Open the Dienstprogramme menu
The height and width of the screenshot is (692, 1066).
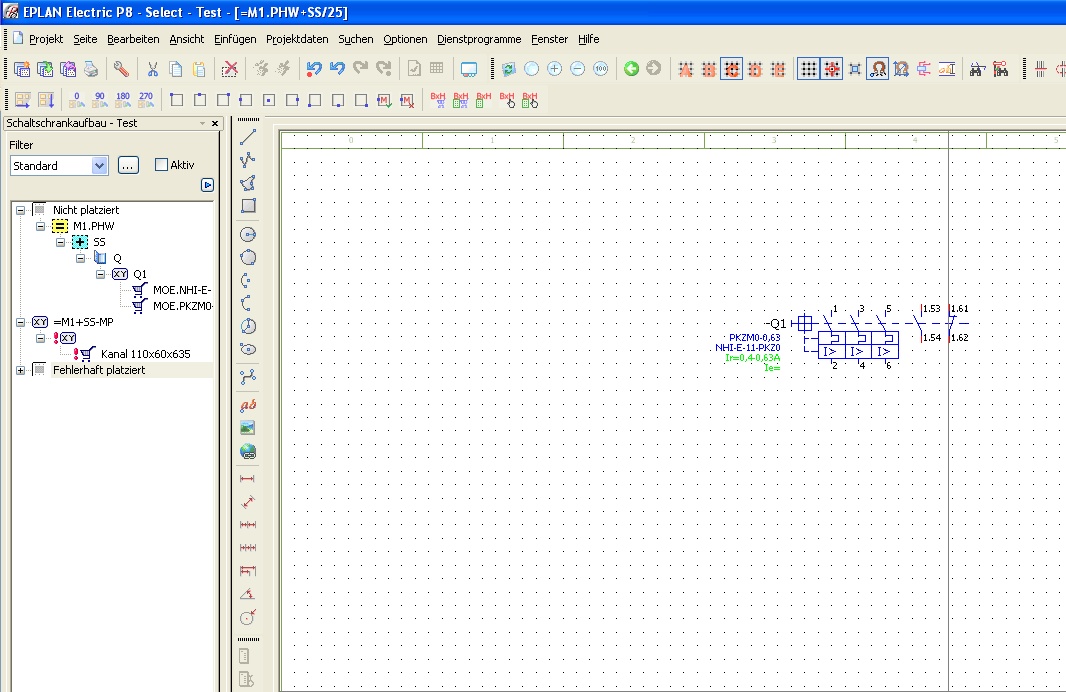479,39
